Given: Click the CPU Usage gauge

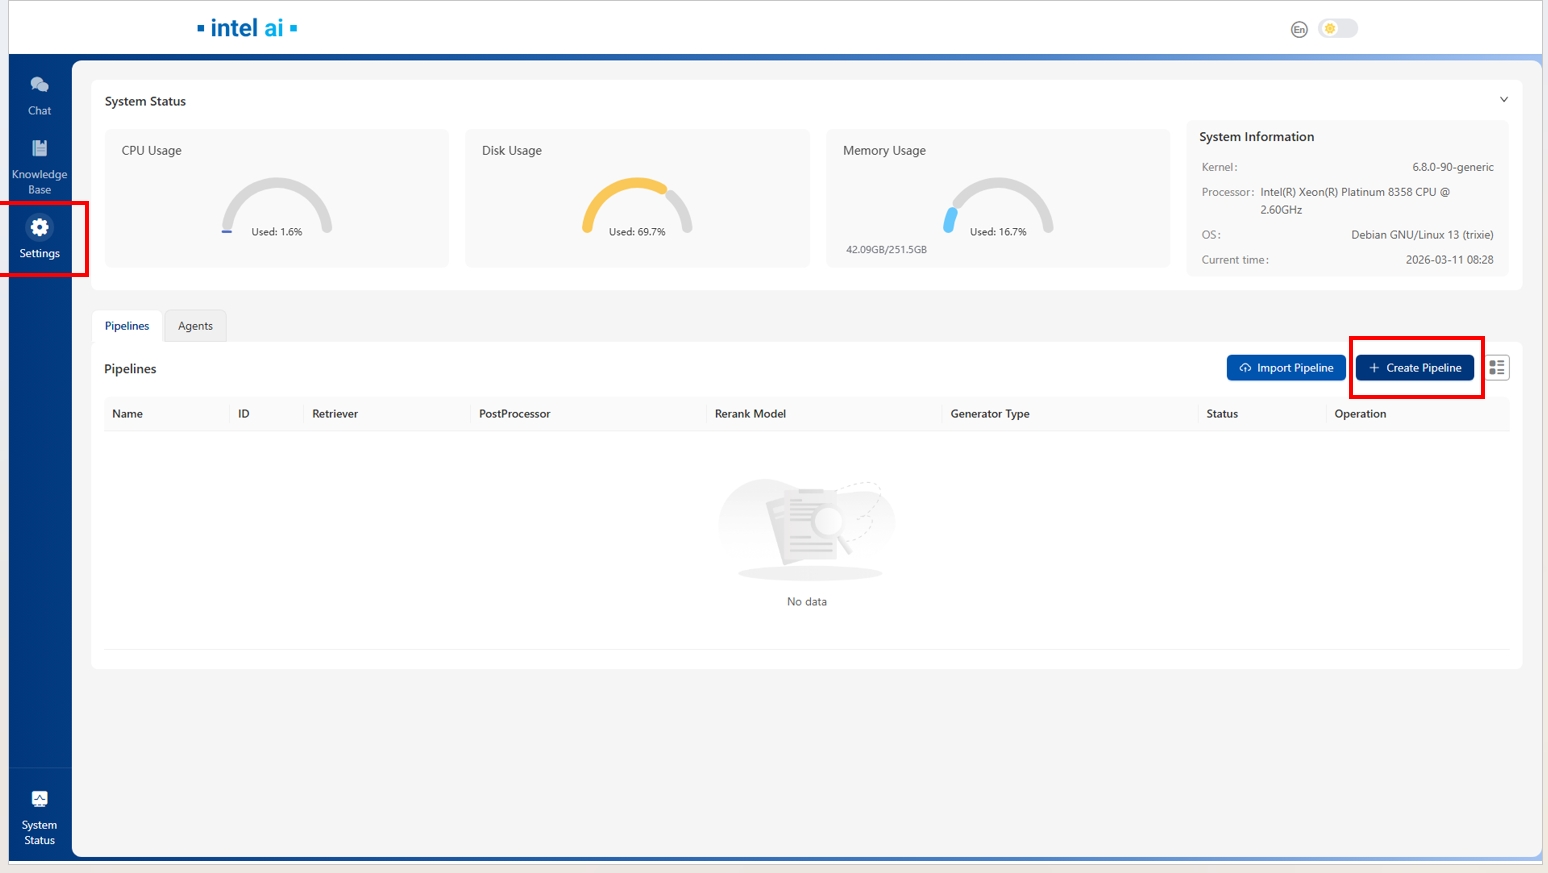Looking at the screenshot, I should tap(277, 207).
